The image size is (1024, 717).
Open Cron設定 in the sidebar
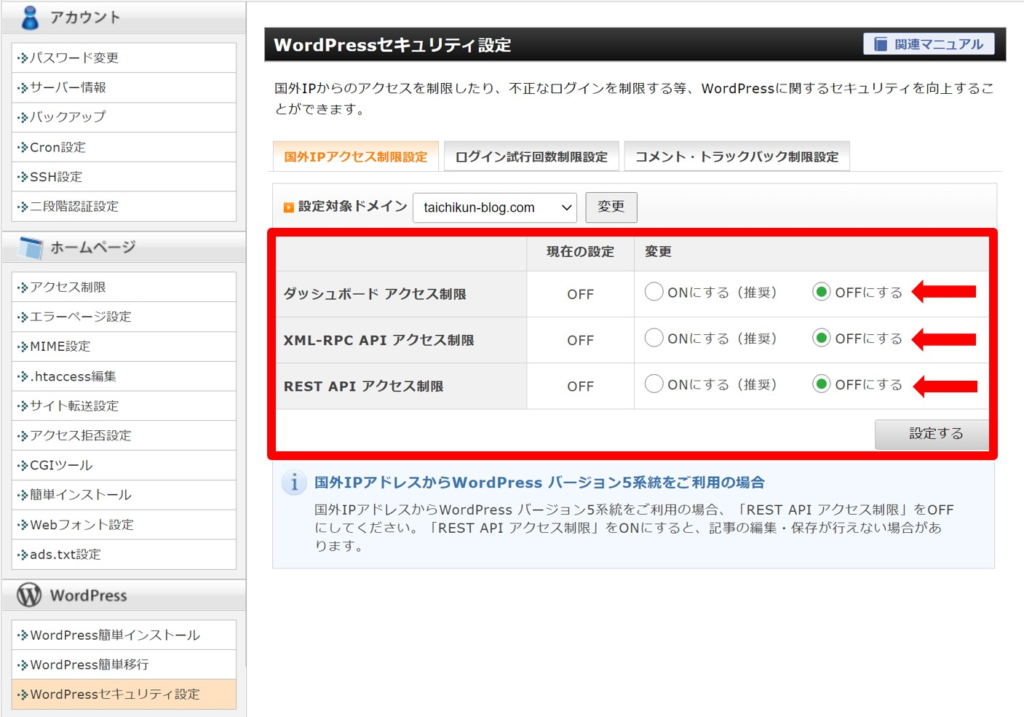pyautogui.click(x=124, y=147)
